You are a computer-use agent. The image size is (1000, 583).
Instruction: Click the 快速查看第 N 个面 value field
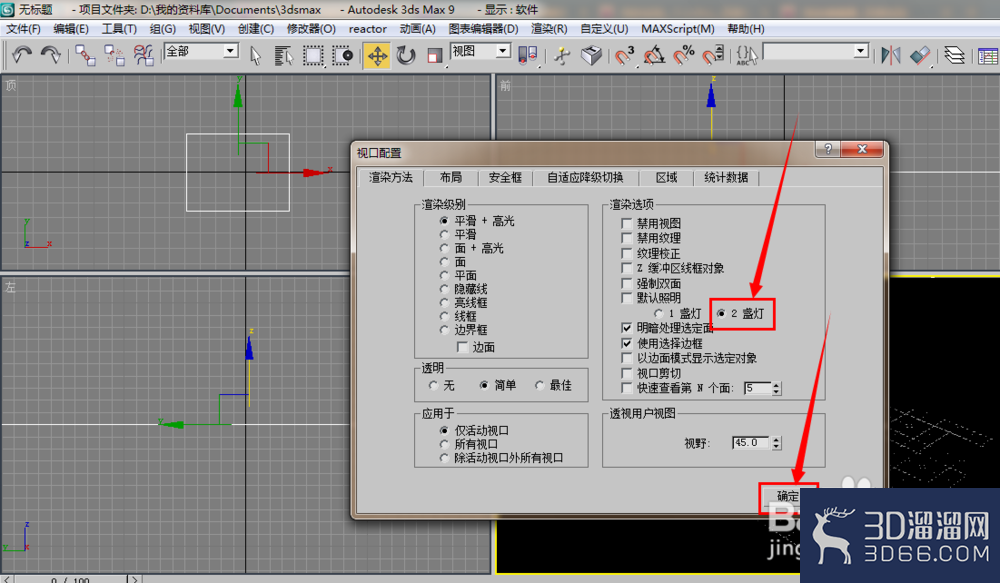758,388
